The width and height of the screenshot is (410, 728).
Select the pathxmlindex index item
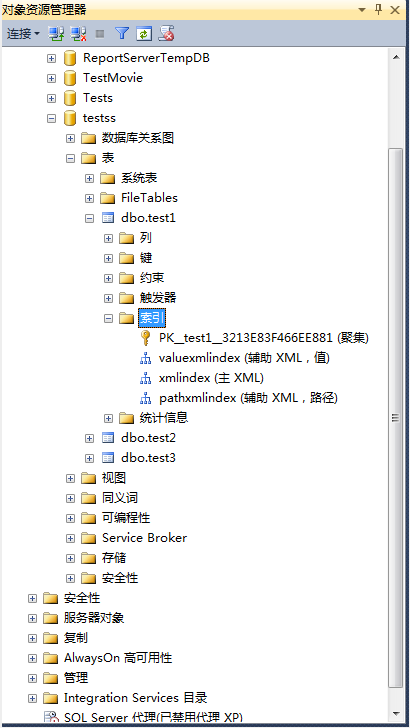(248, 398)
